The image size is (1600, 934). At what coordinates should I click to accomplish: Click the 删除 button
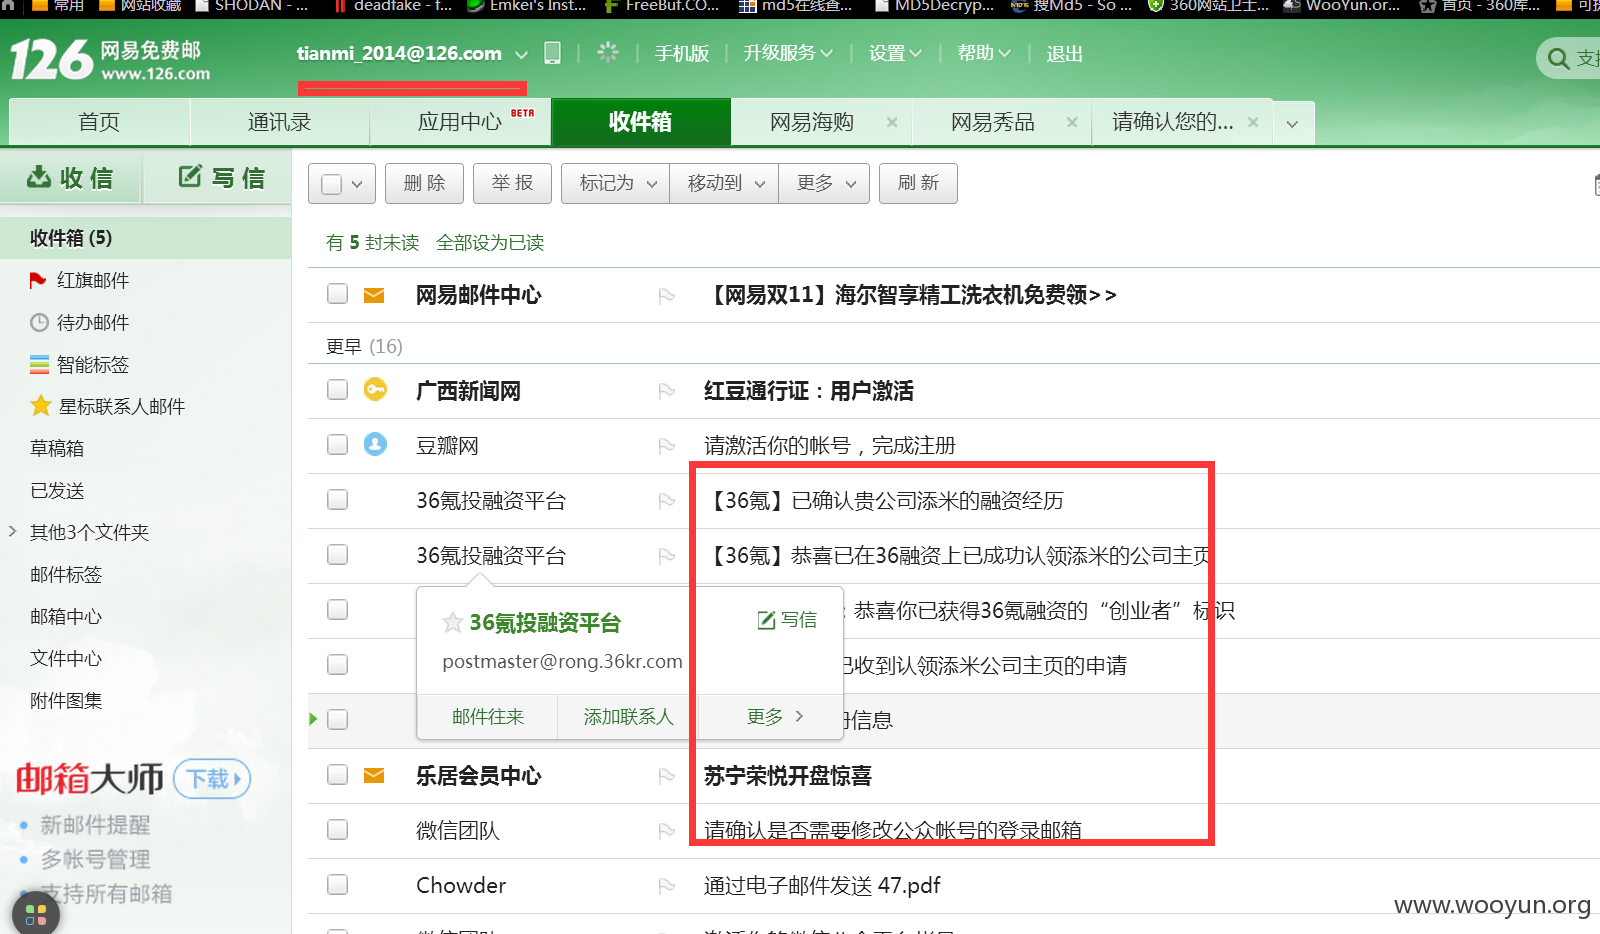click(x=425, y=183)
